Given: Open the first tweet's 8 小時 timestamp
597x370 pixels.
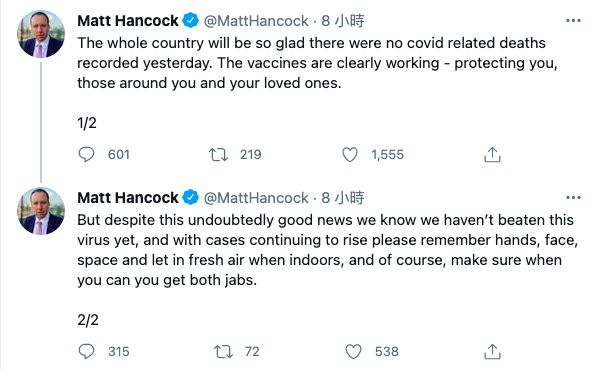Looking at the screenshot, I should click(x=343, y=21).
